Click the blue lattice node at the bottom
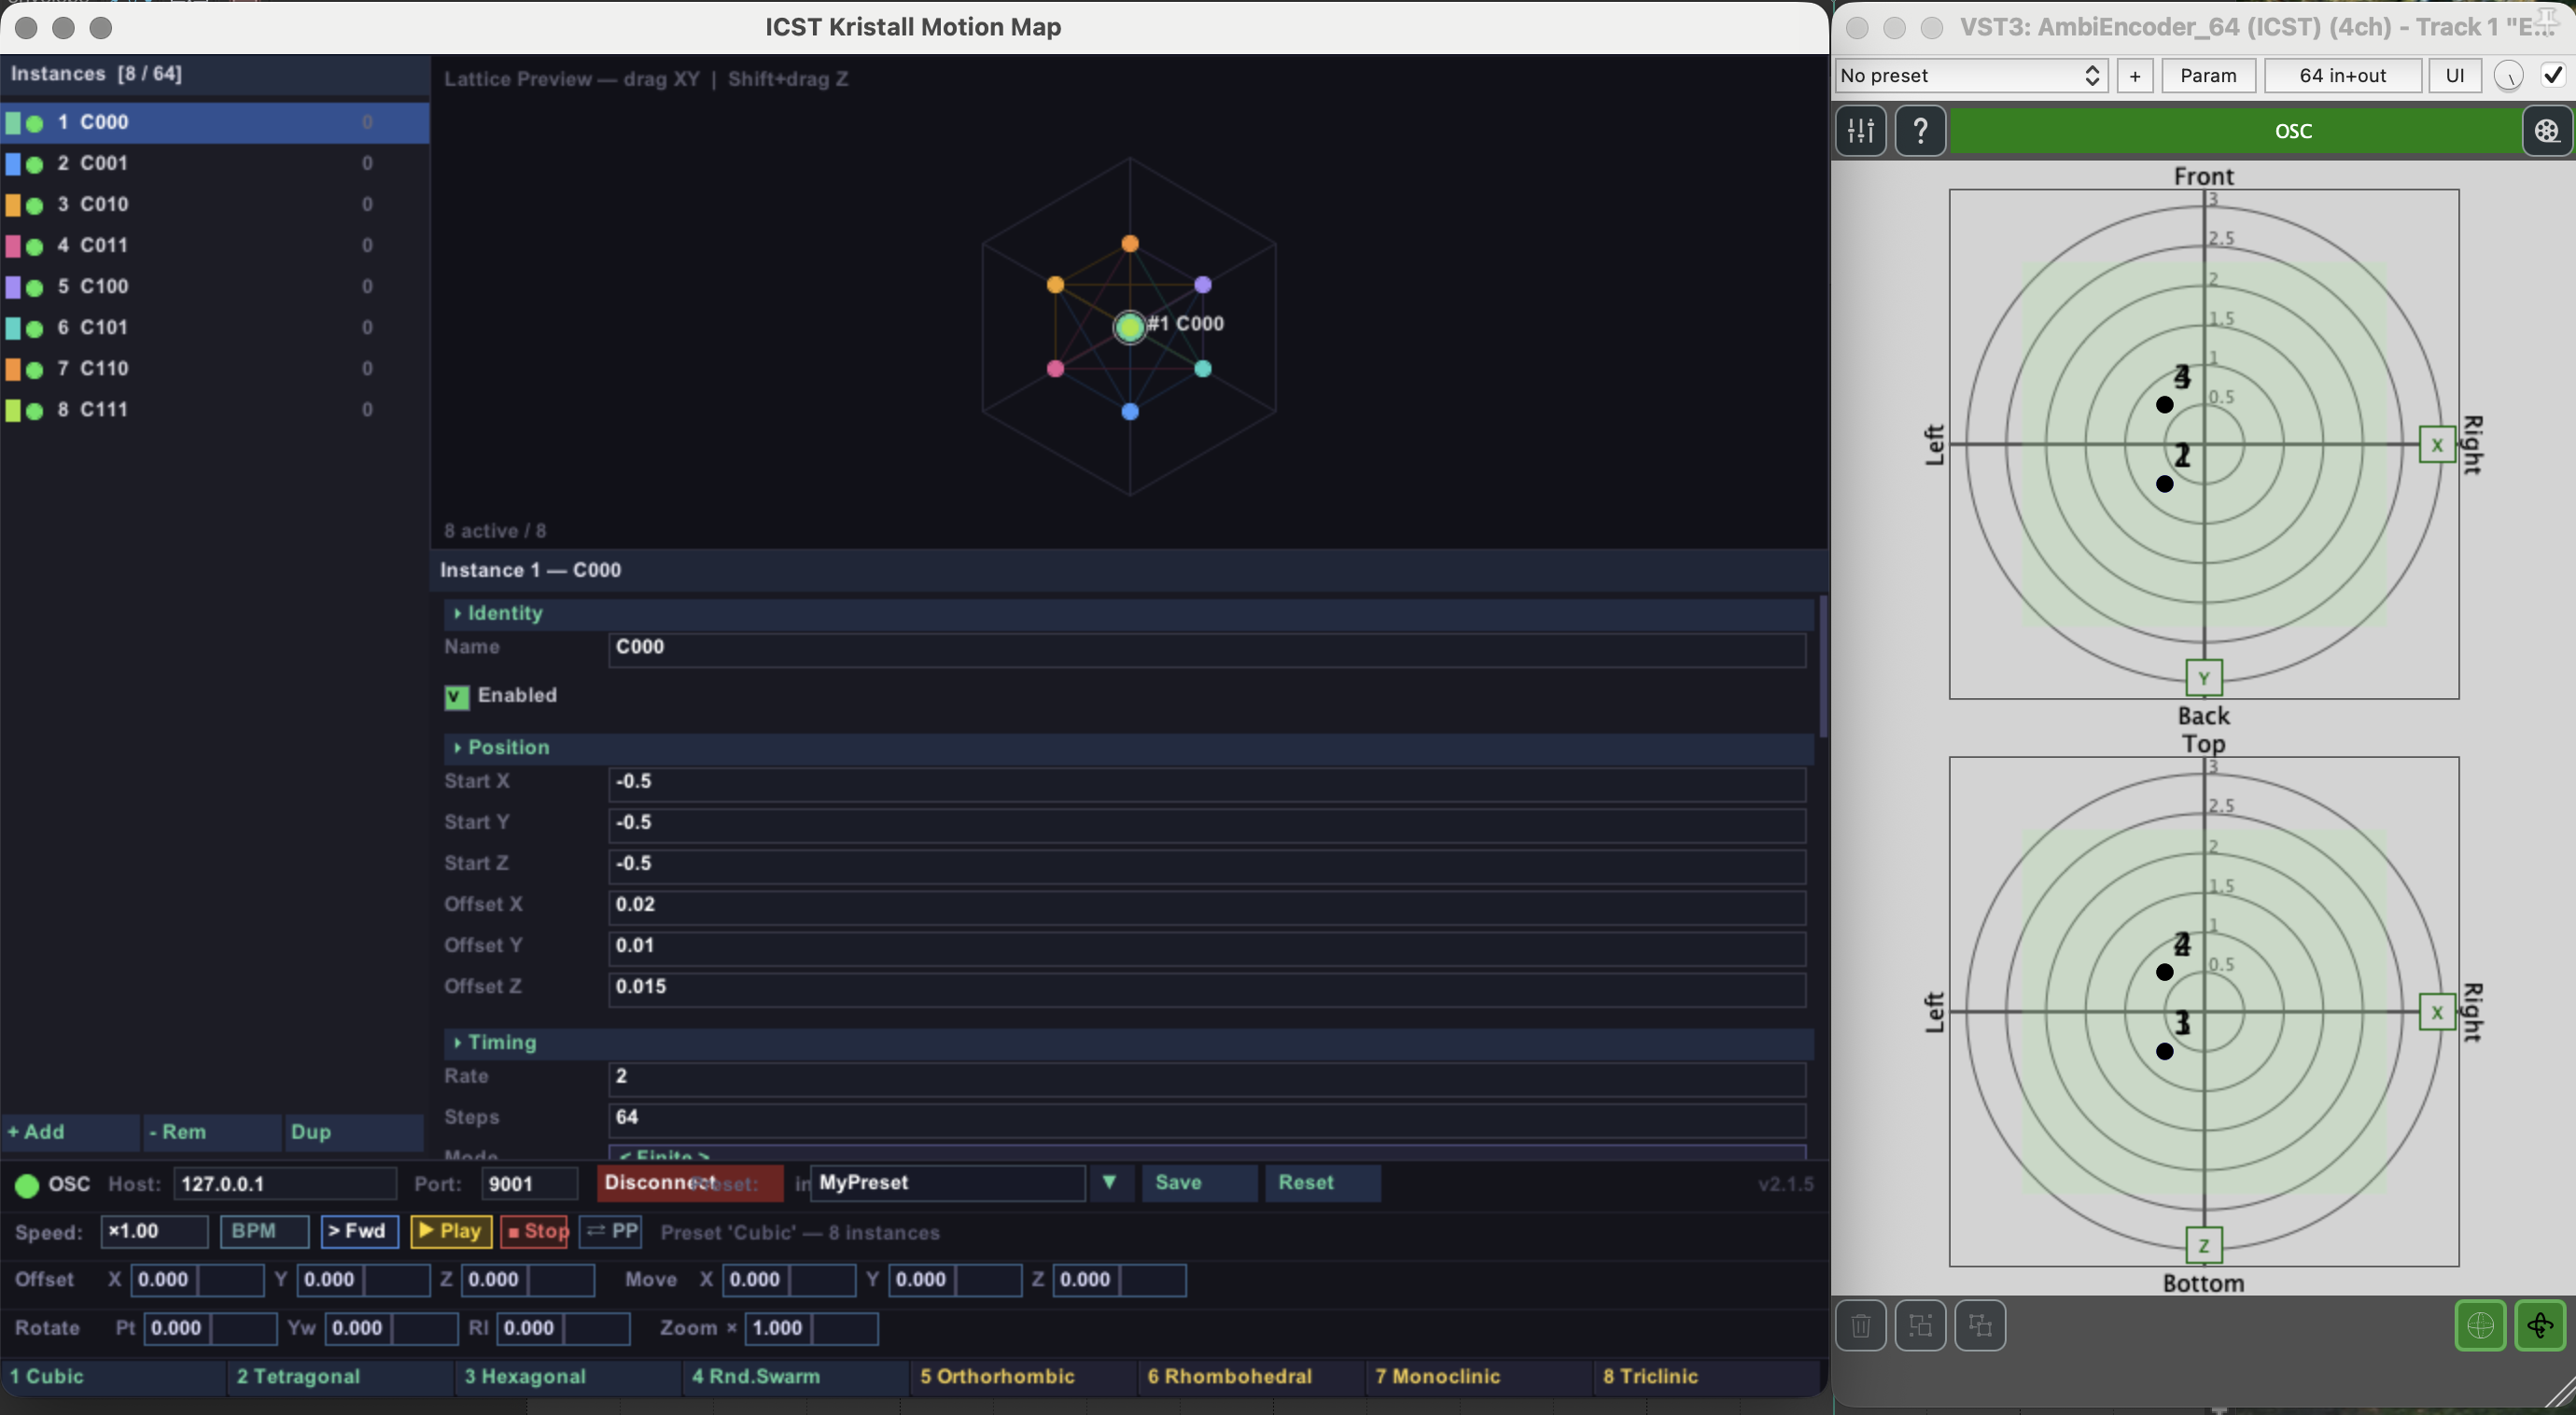Viewport: 2576px width, 1415px height. coord(1130,411)
